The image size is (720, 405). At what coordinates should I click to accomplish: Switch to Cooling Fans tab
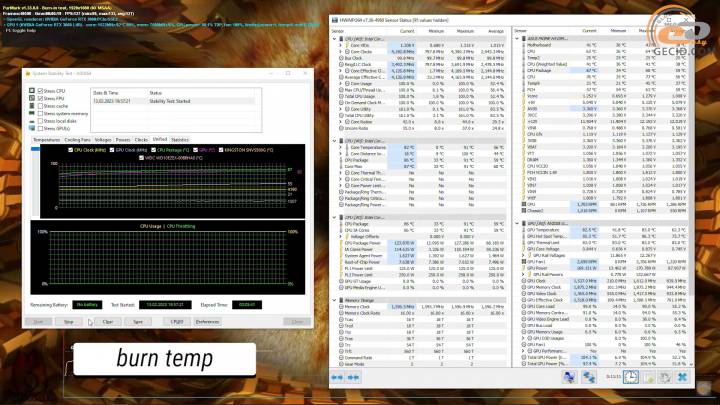point(77,140)
